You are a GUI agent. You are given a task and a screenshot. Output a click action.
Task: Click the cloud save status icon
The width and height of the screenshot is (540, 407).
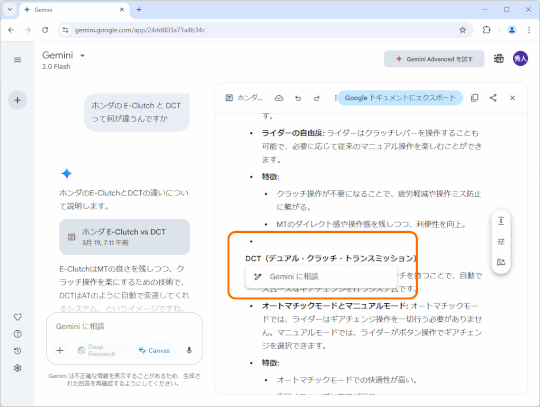(279, 98)
